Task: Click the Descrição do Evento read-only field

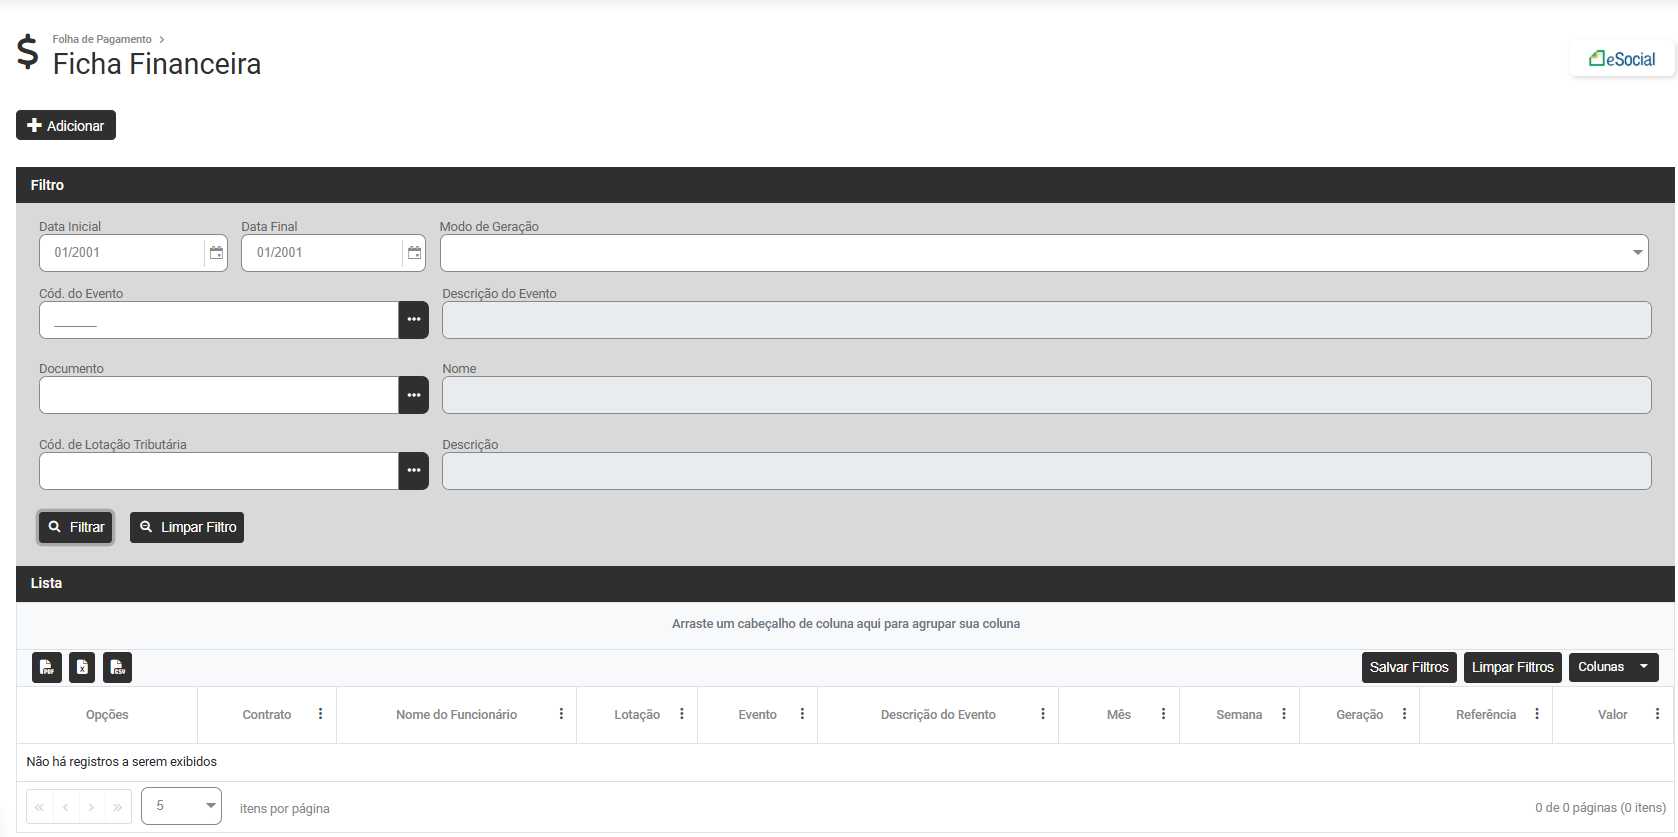Action: coord(1046,320)
